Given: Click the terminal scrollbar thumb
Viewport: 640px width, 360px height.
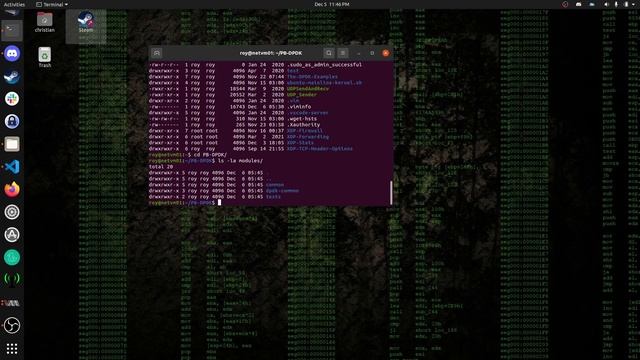Looking at the screenshot, I should coord(391,193).
